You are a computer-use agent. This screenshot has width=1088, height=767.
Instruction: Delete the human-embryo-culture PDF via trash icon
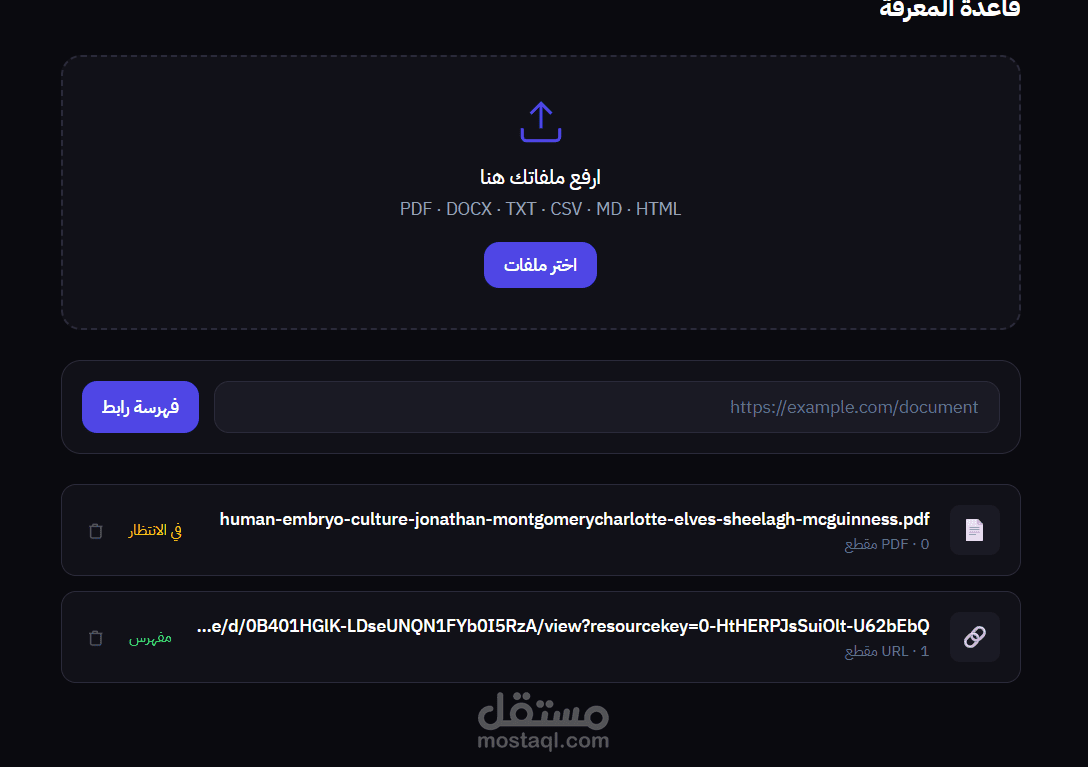pyautogui.click(x=96, y=531)
